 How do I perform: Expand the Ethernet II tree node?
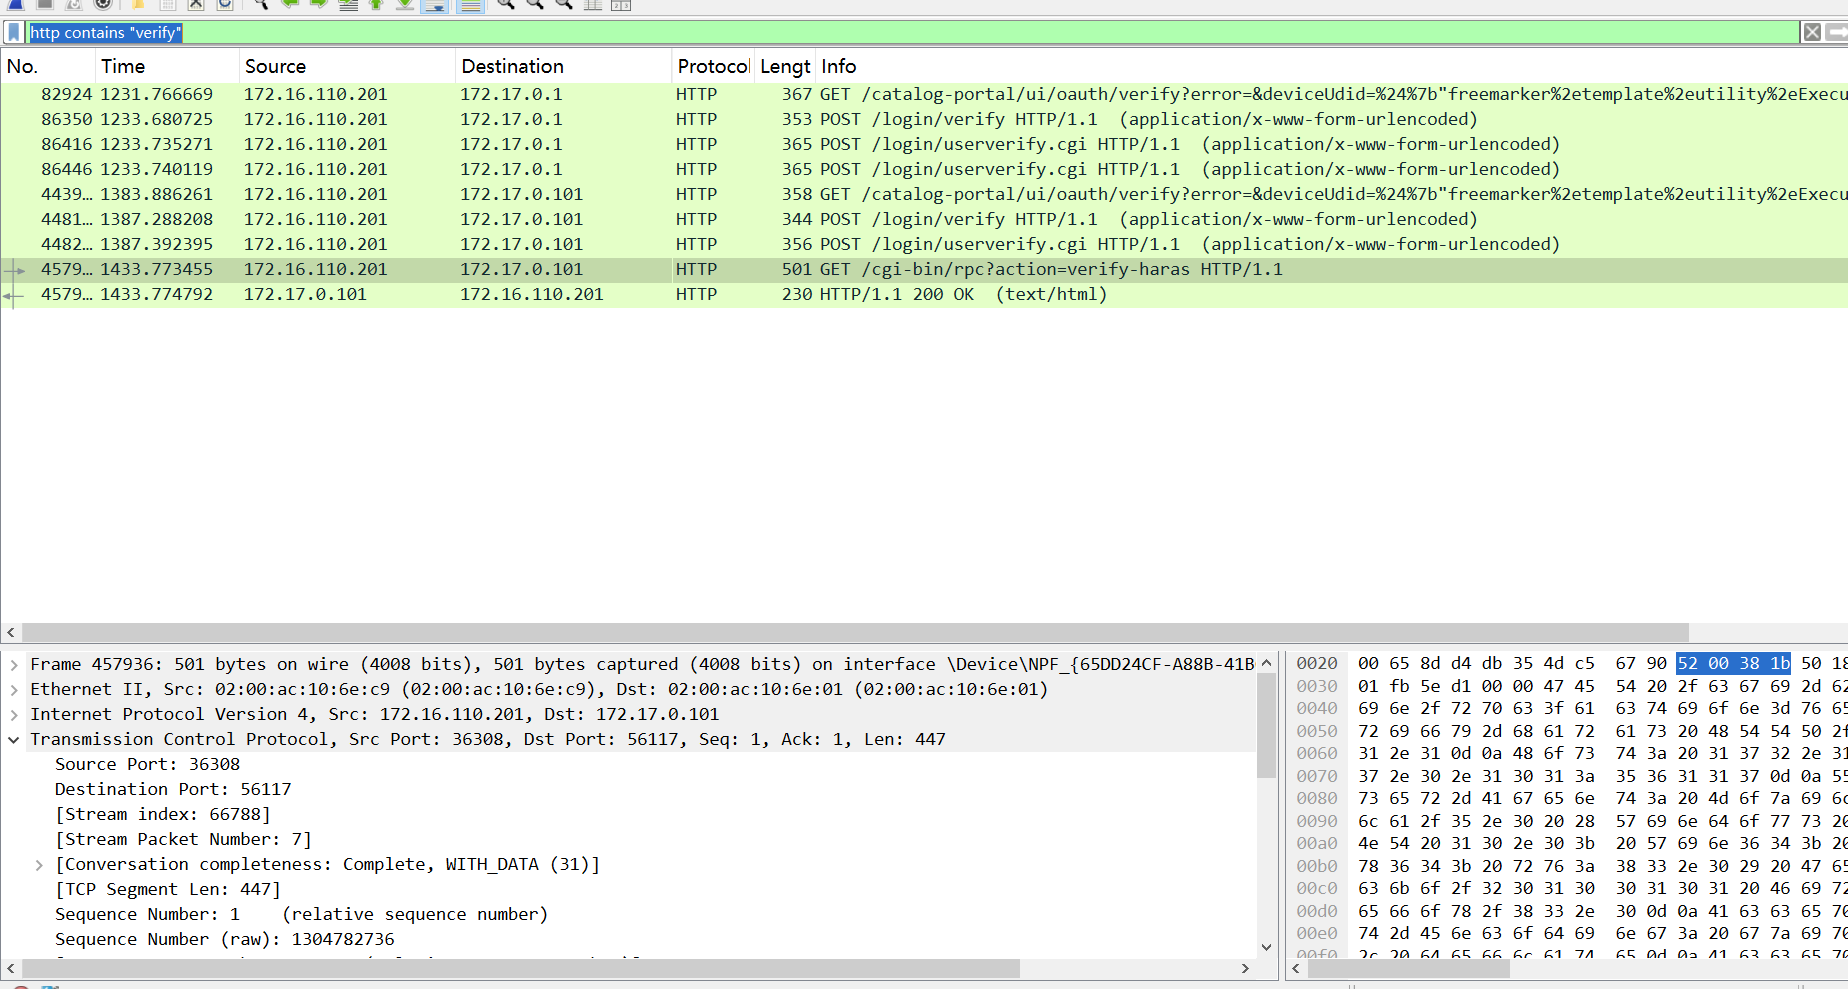coord(14,689)
